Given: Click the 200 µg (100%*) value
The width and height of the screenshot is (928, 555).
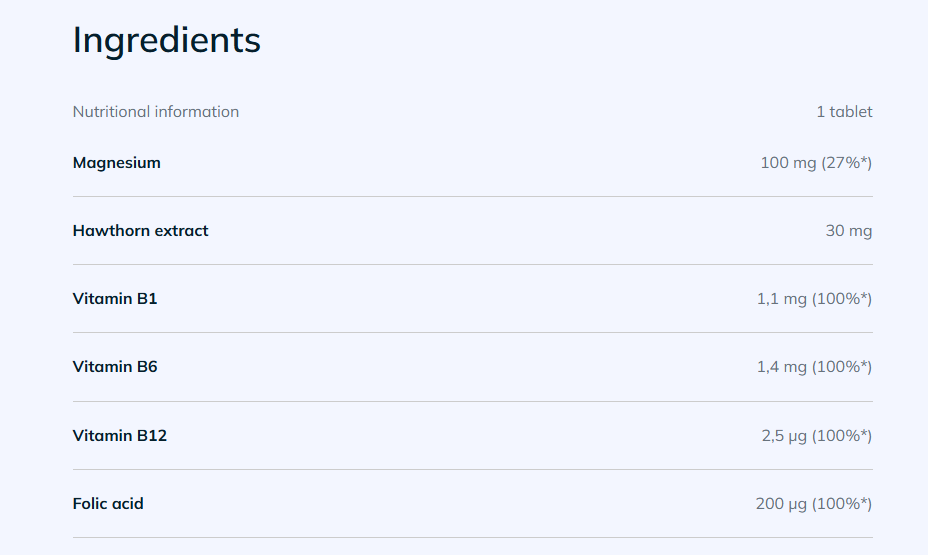Looking at the screenshot, I should [x=814, y=504].
